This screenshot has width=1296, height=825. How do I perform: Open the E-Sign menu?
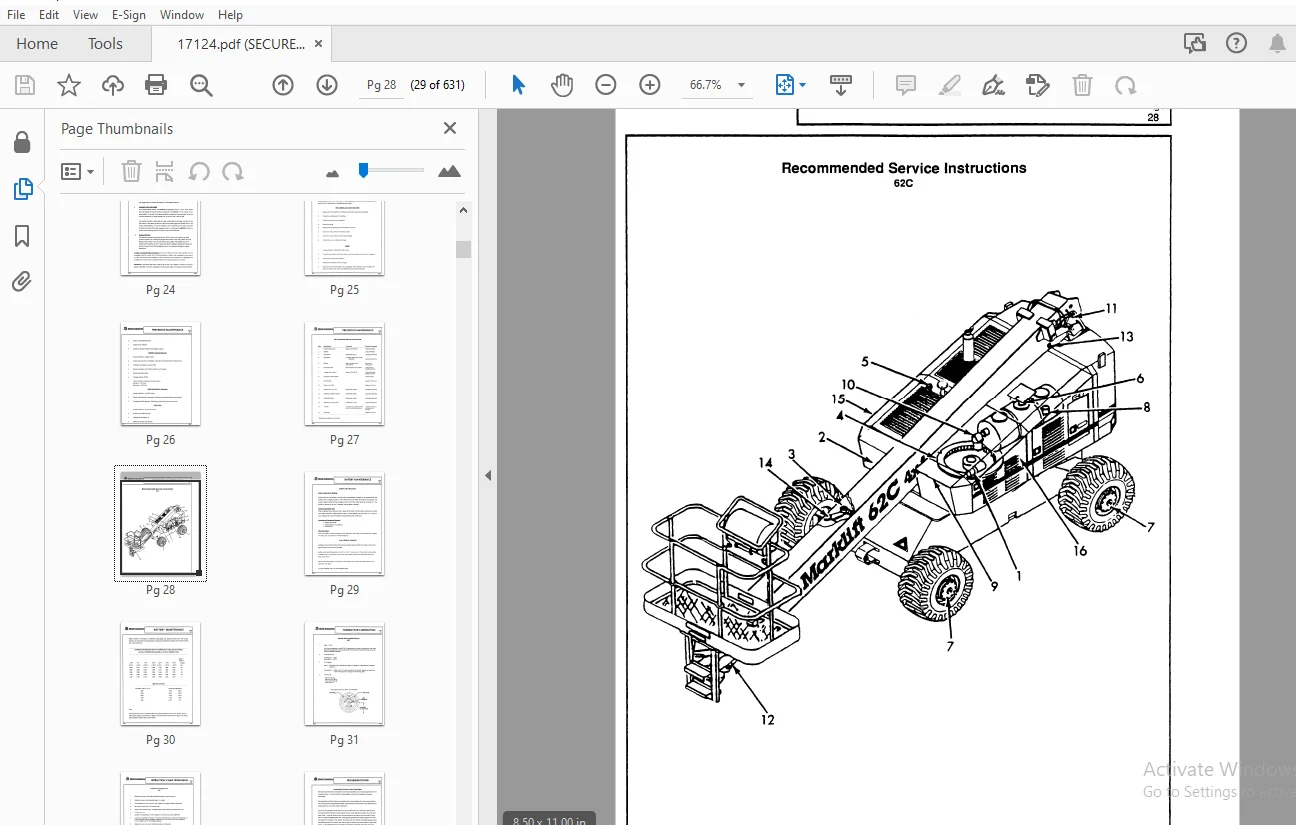128,15
